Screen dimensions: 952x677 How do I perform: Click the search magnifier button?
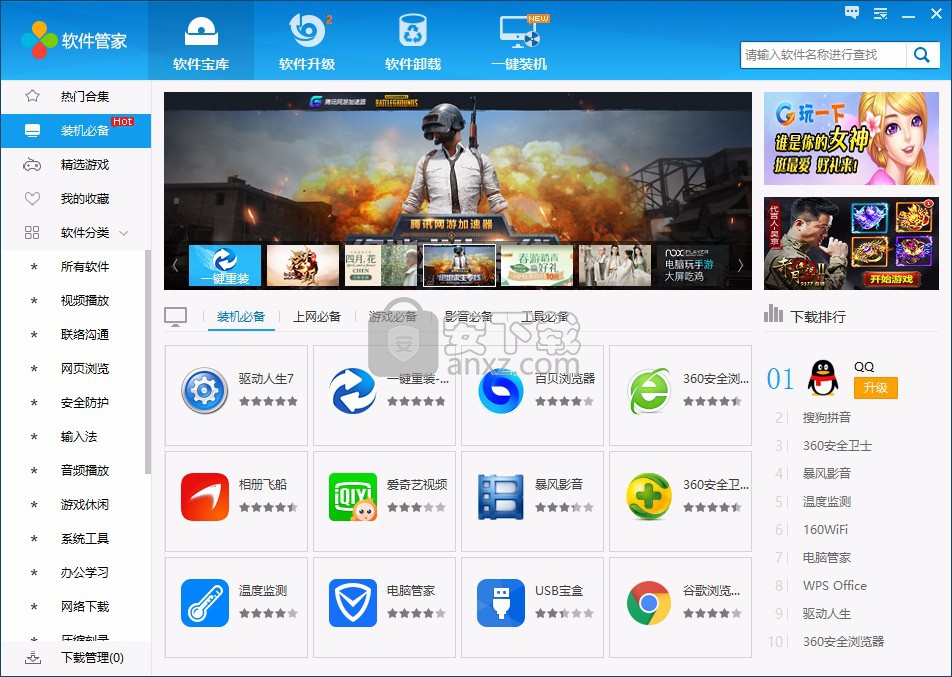click(x=922, y=55)
